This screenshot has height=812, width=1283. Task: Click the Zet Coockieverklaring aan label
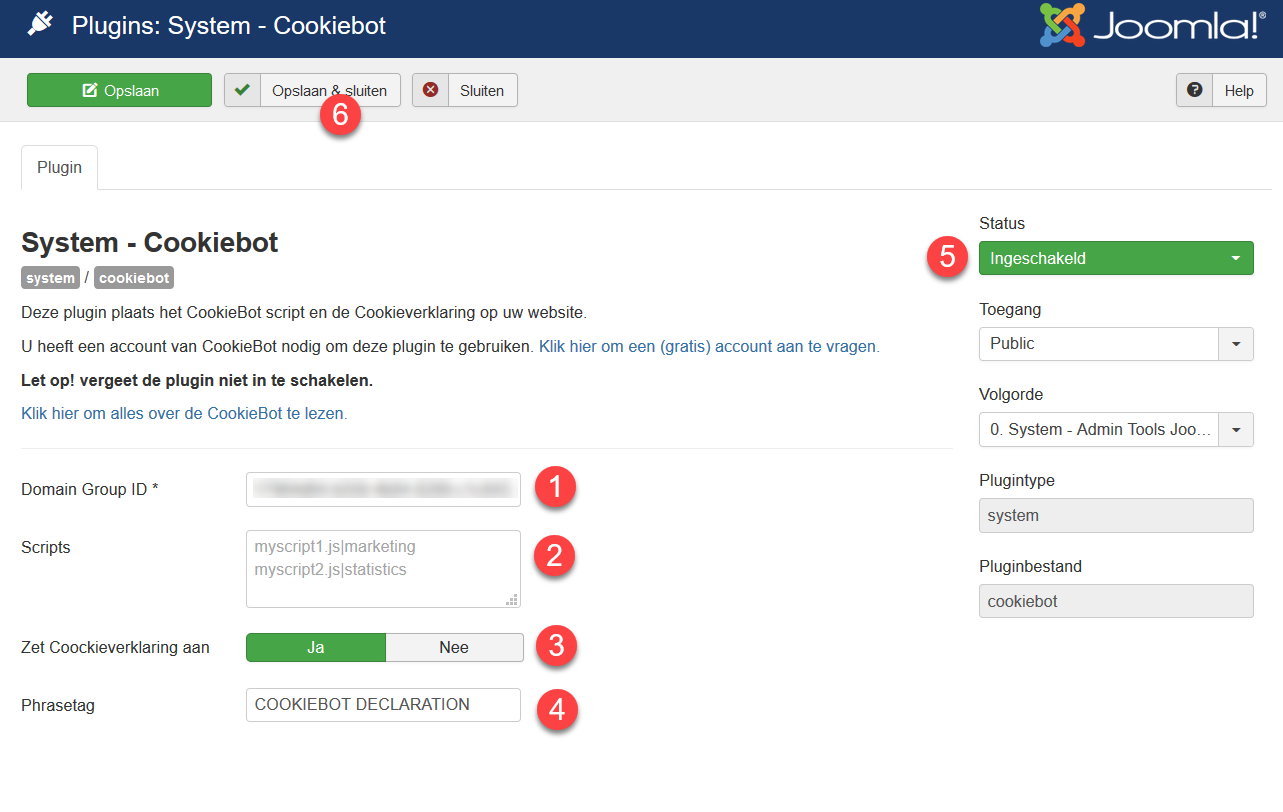[115, 647]
